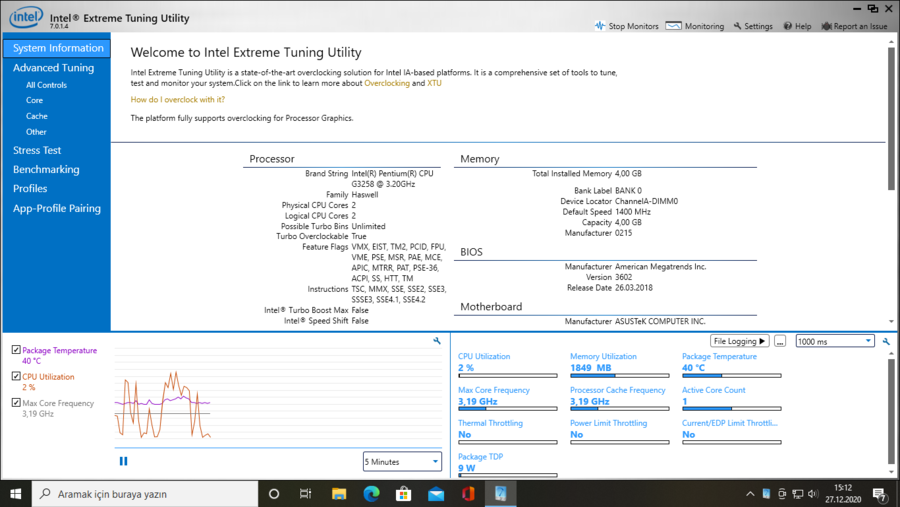Viewport: 900px width, 507px height.
Task: Click the ellipsis button beside File Logging
Action: click(779, 341)
